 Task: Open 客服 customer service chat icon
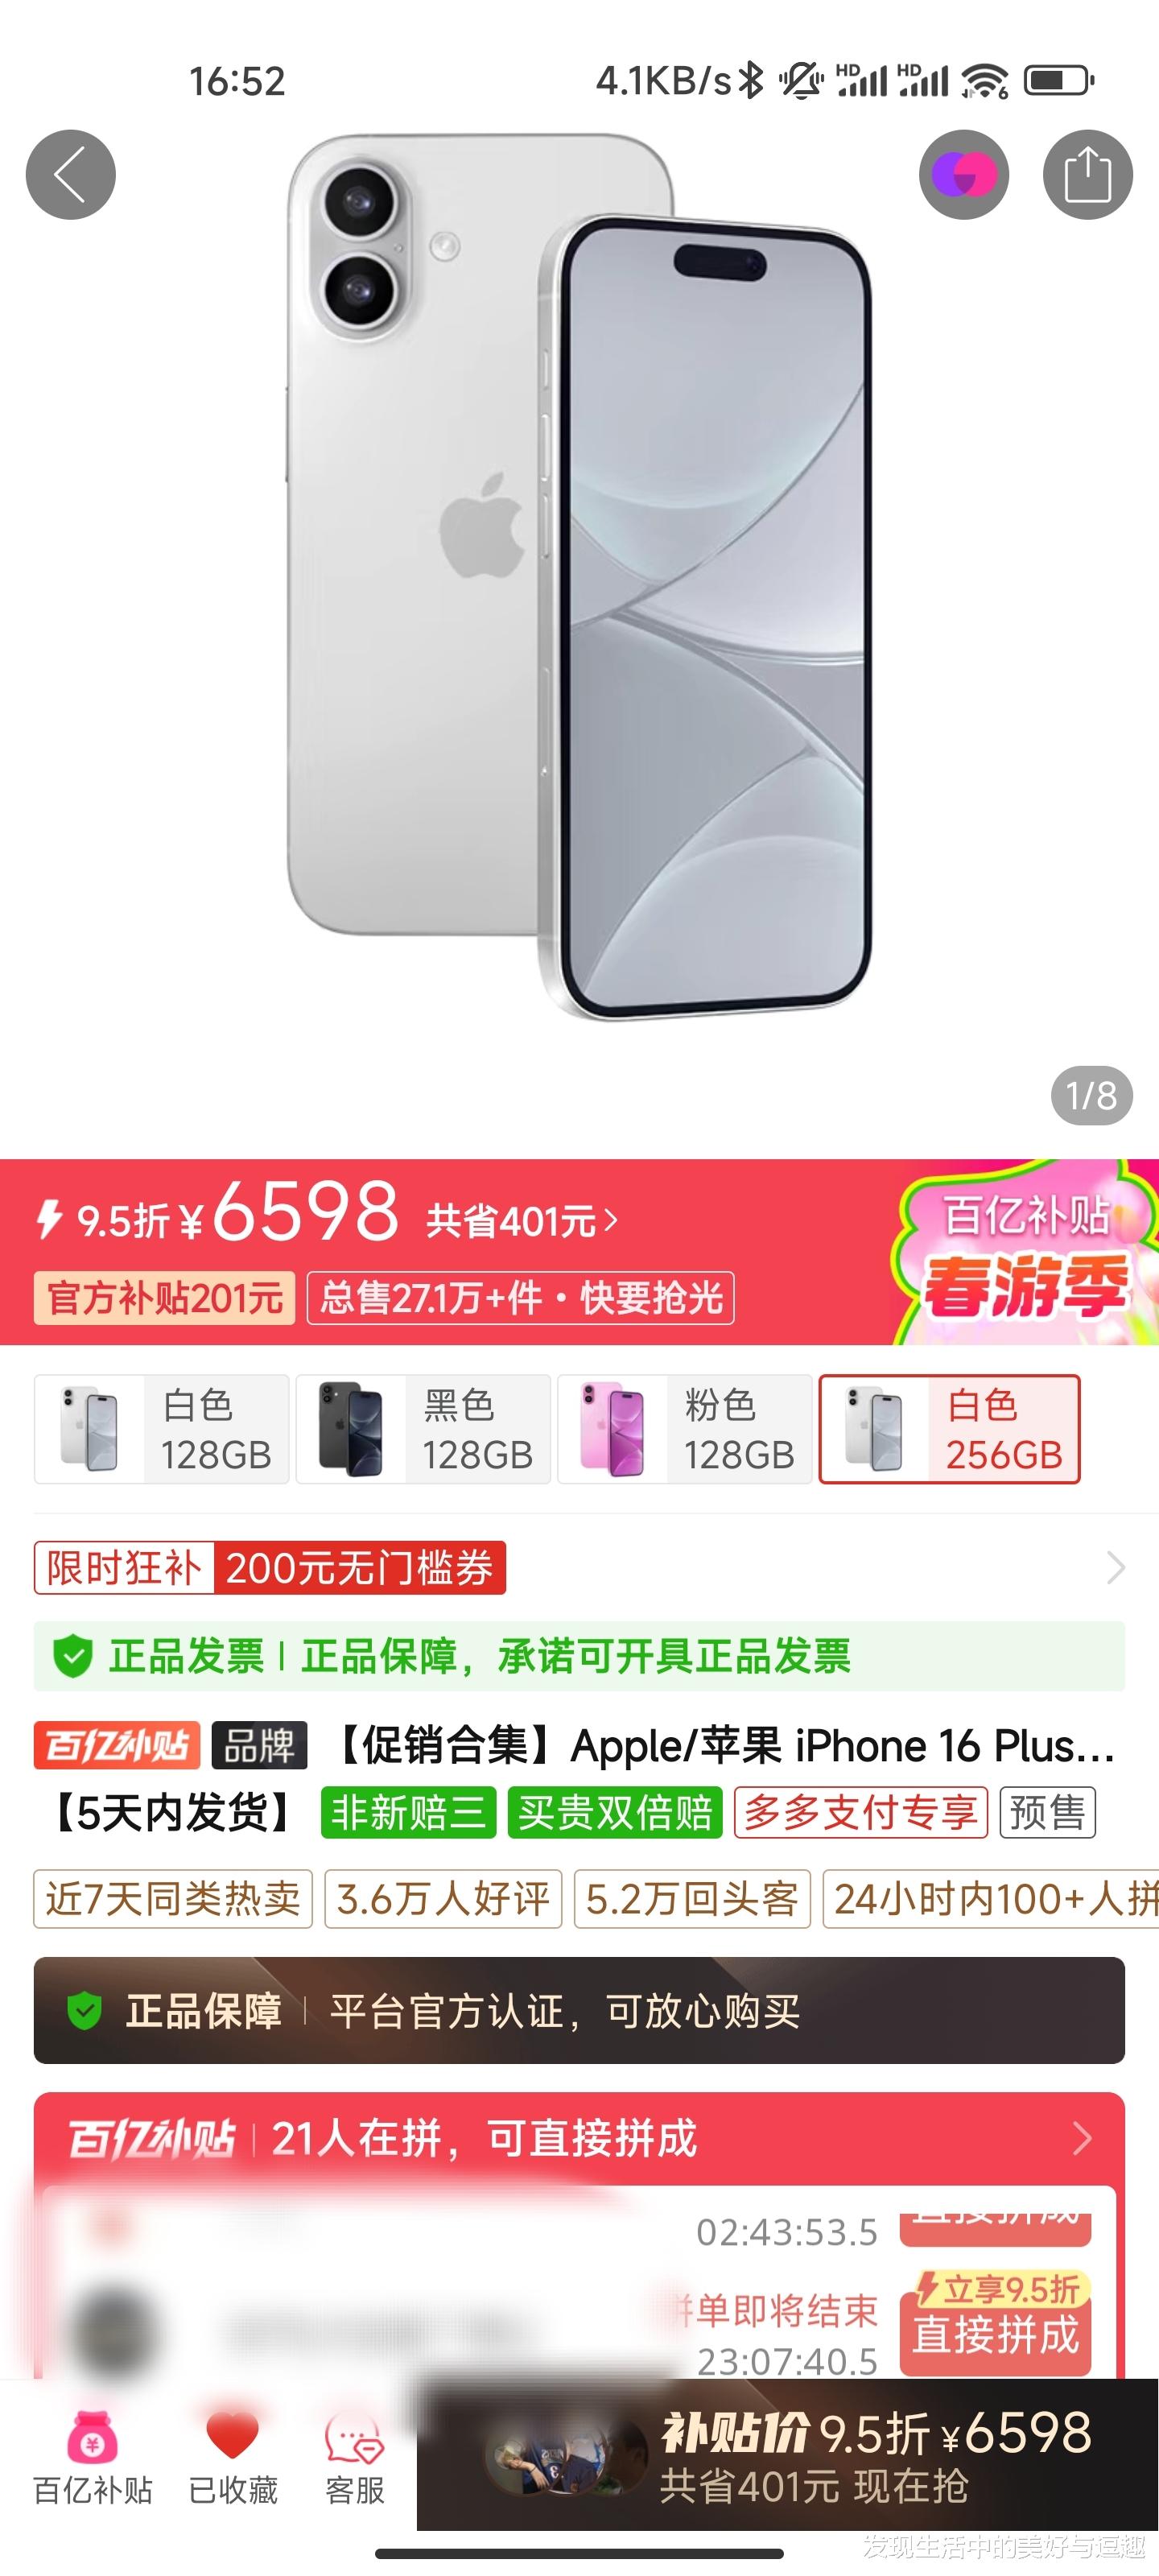click(x=354, y=2437)
